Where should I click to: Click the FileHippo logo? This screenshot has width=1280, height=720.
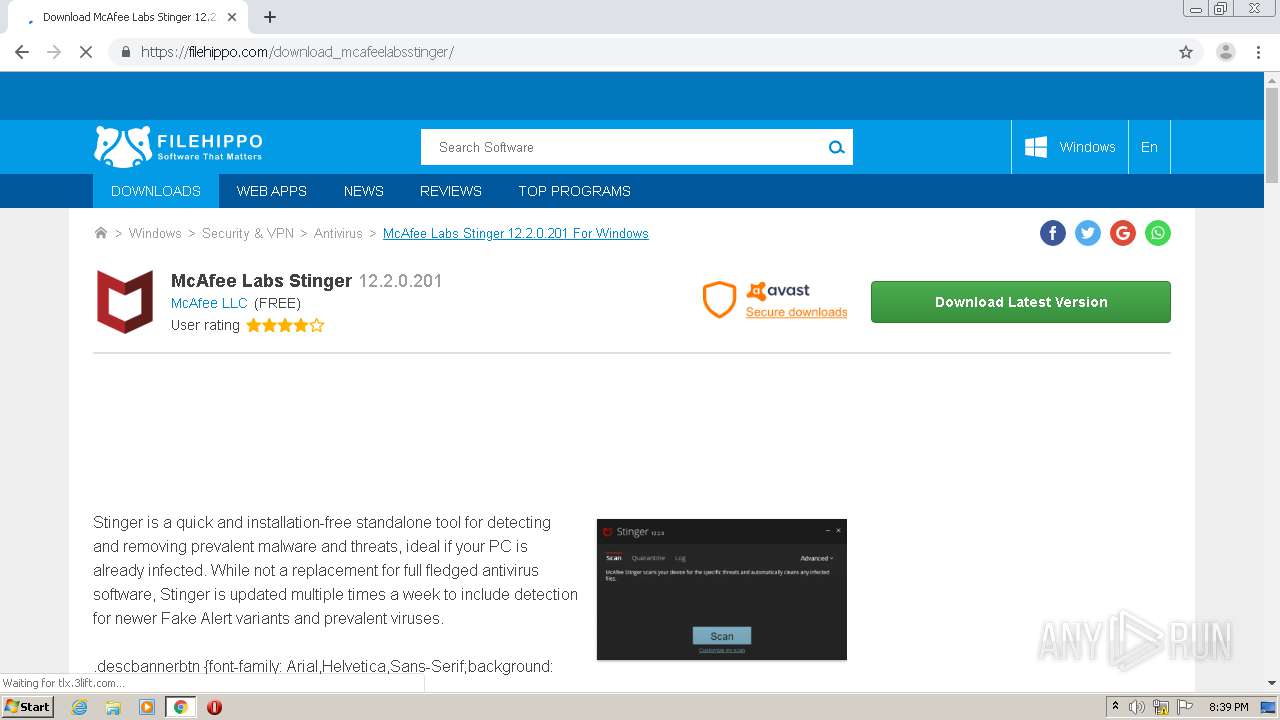(178, 147)
